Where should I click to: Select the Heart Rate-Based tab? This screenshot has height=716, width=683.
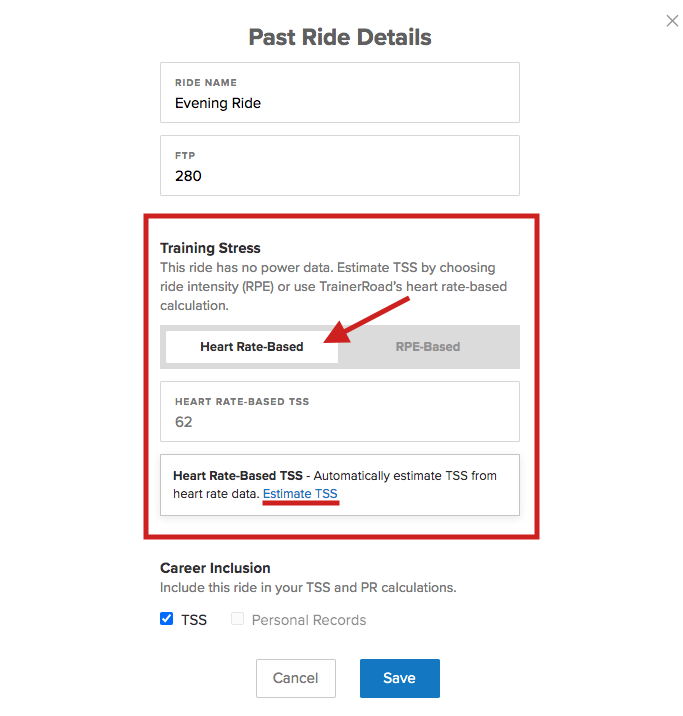tap(252, 347)
